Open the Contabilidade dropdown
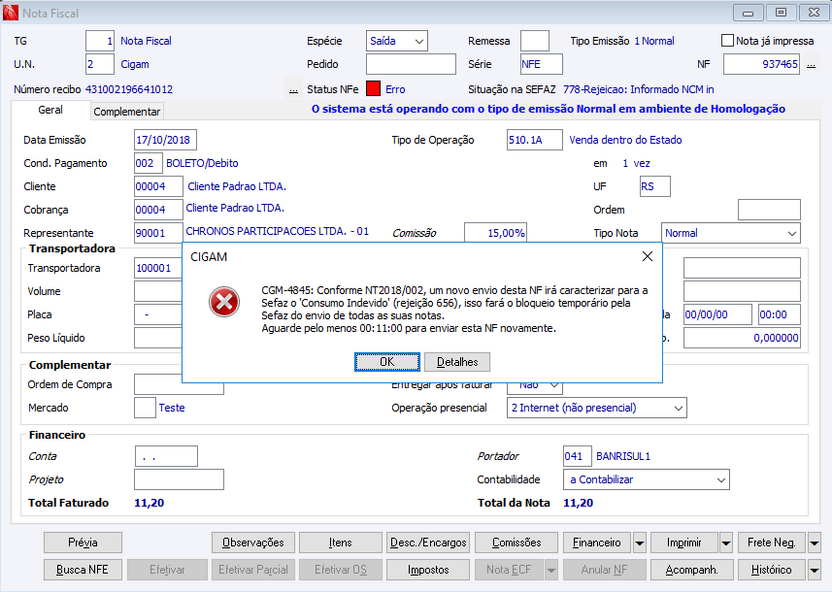832x592 pixels. click(x=646, y=480)
